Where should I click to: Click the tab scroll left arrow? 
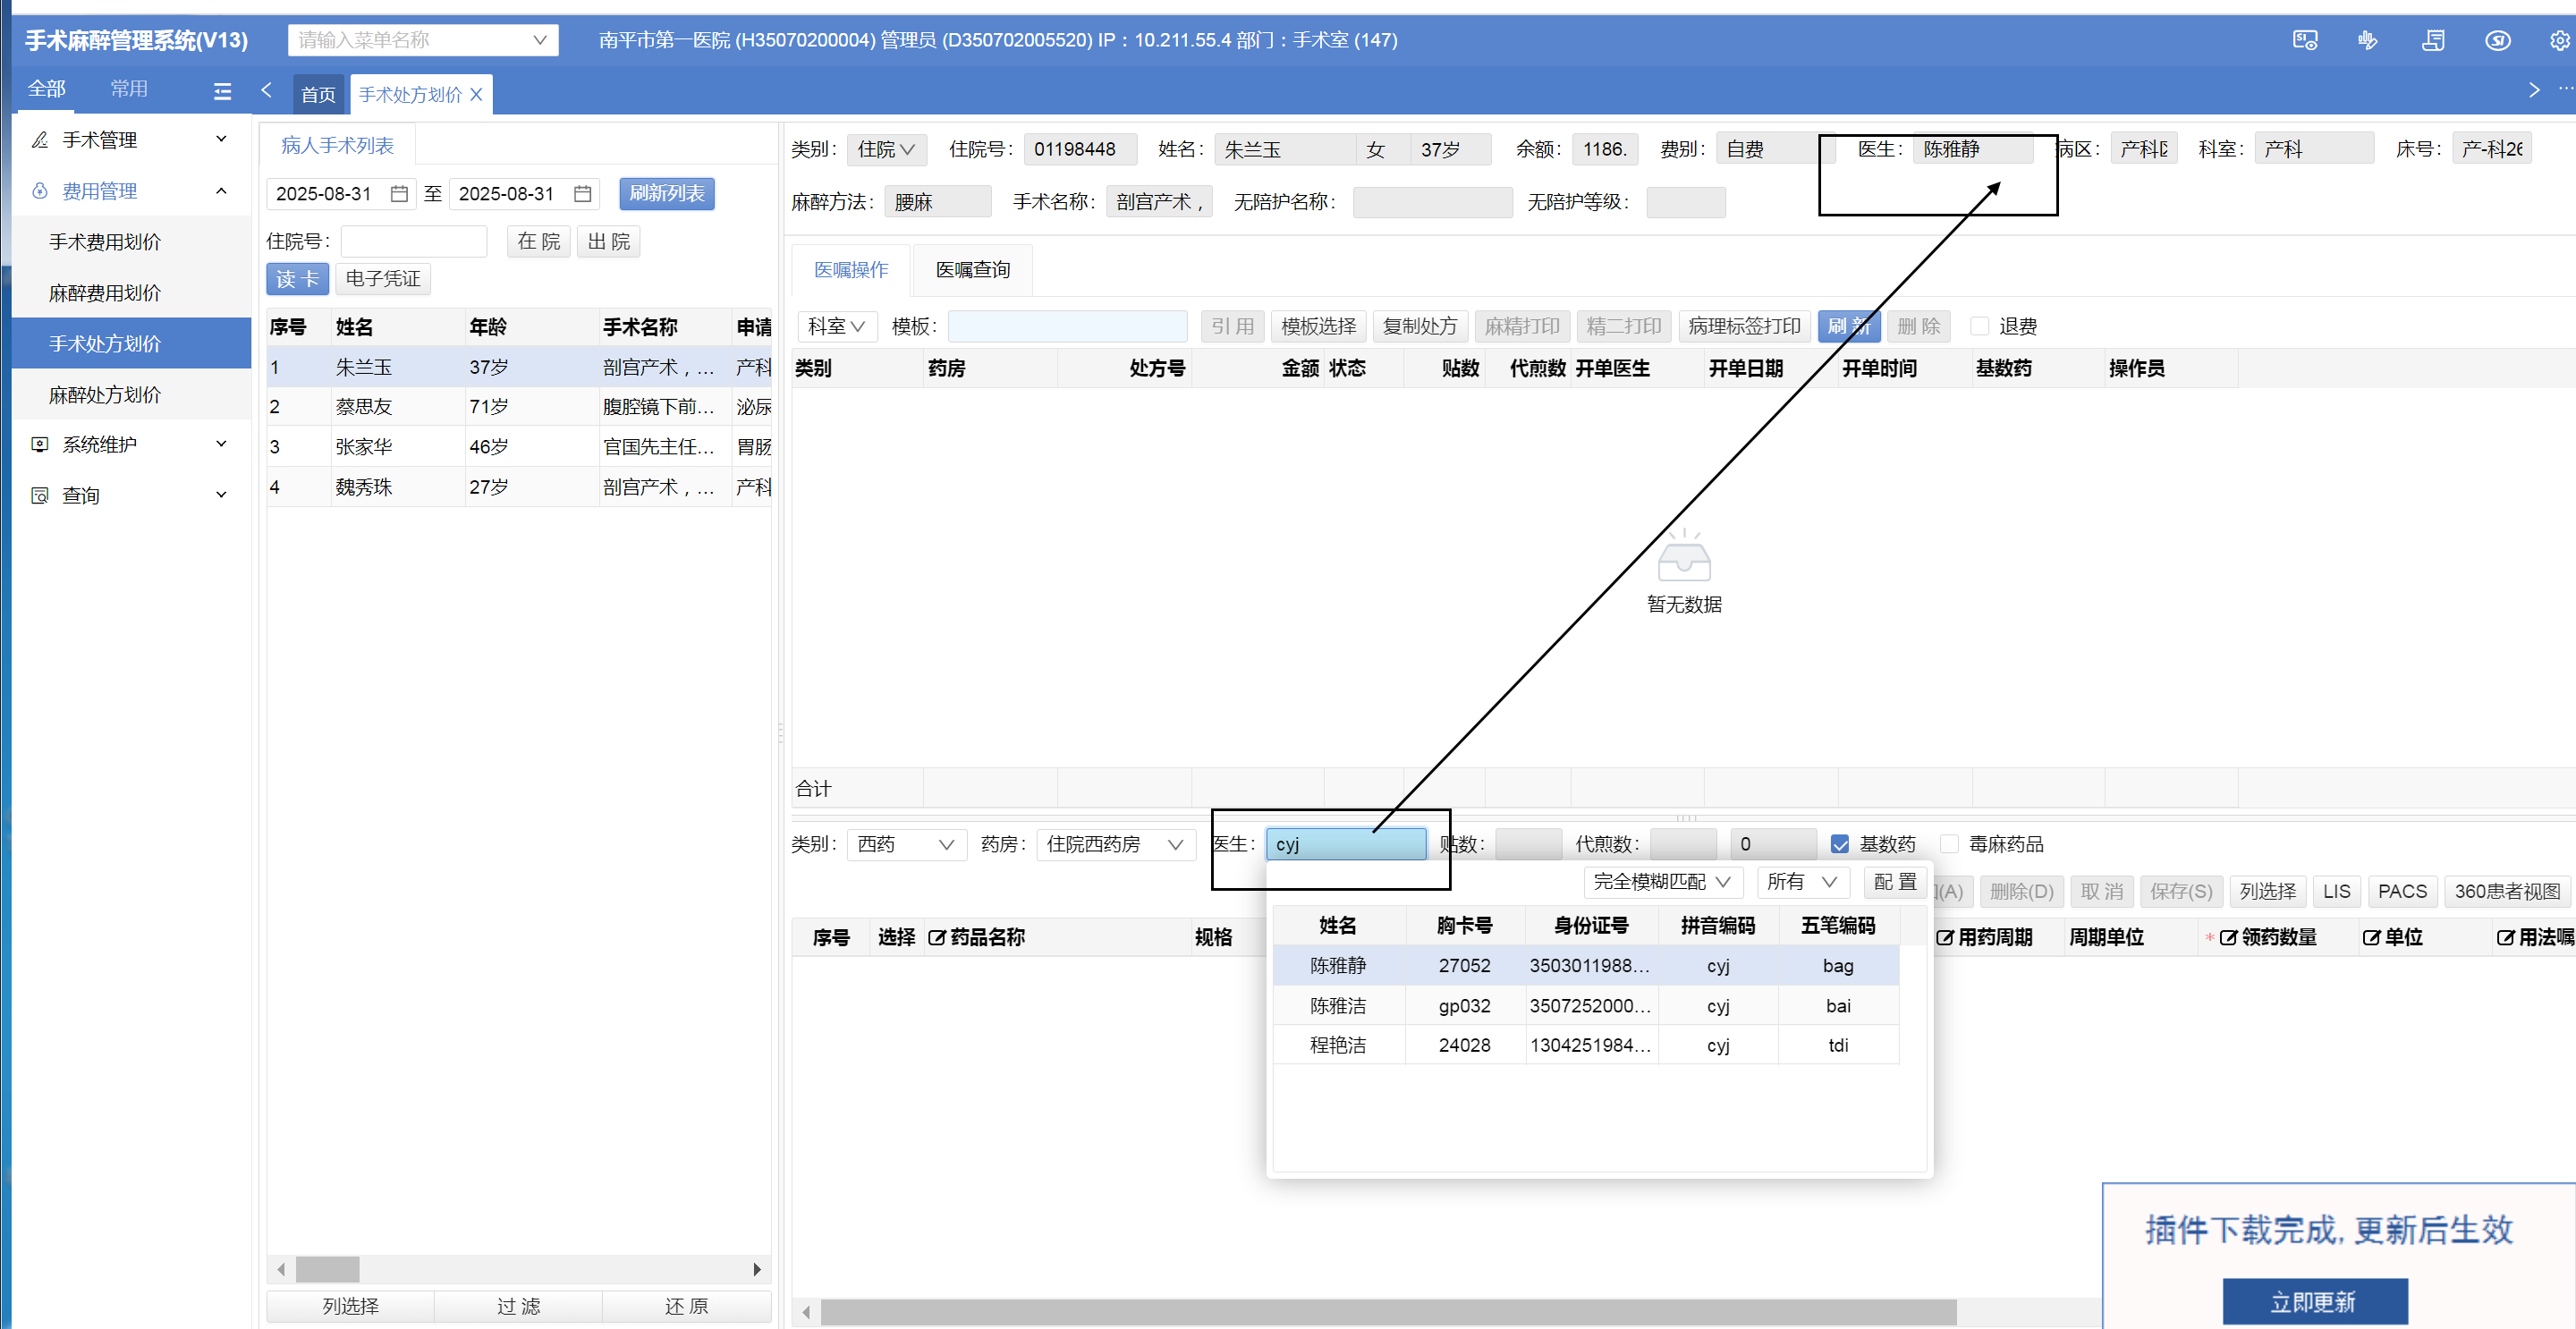pos(267,91)
